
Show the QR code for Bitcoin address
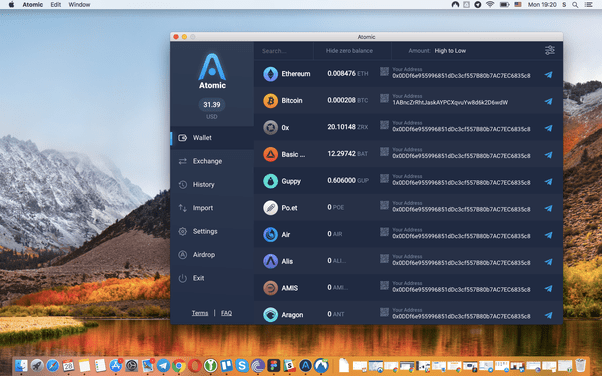pyautogui.click(x=384, y=98)
